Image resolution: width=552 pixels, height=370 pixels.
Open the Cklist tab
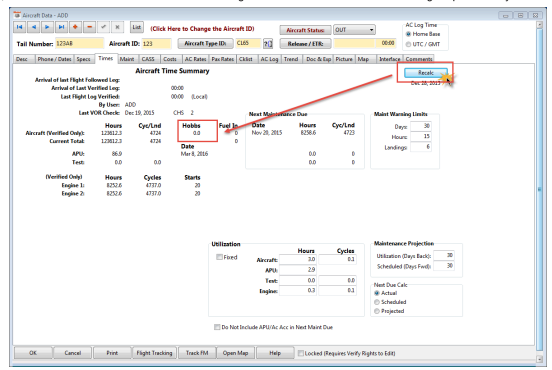click(246, 59)
